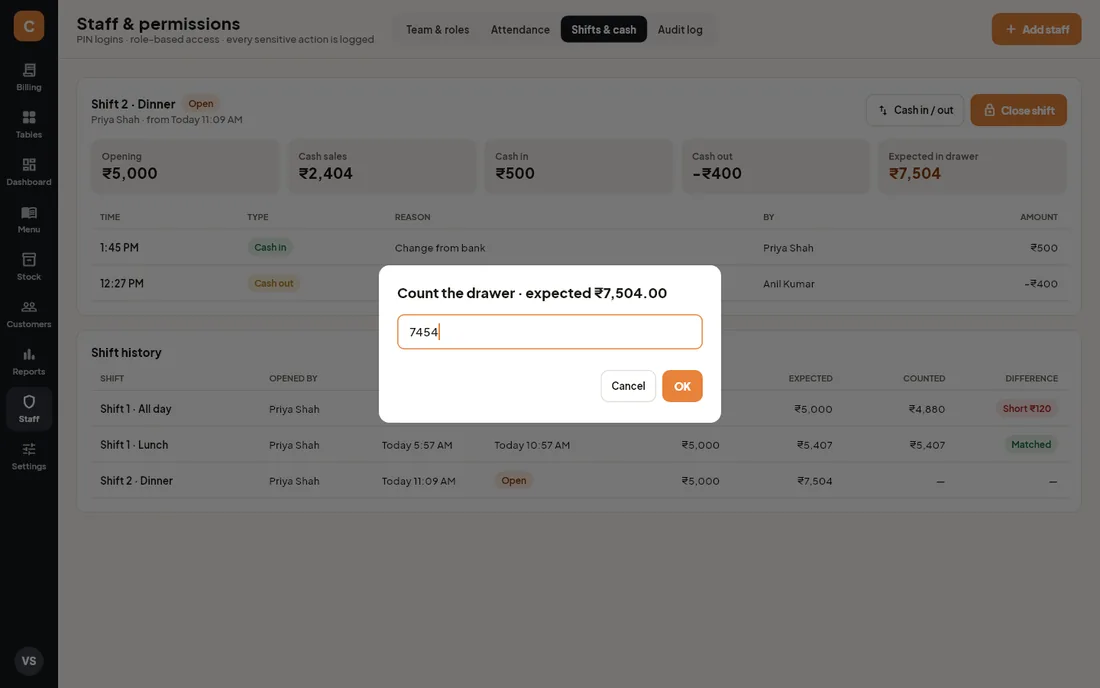Click the green Cash in type badge
1100x688 pixels.
(270, 248)
